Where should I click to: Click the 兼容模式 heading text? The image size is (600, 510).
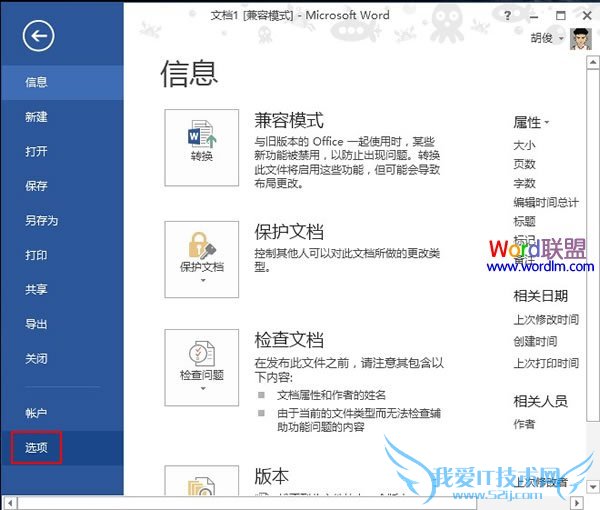point(289,121)
